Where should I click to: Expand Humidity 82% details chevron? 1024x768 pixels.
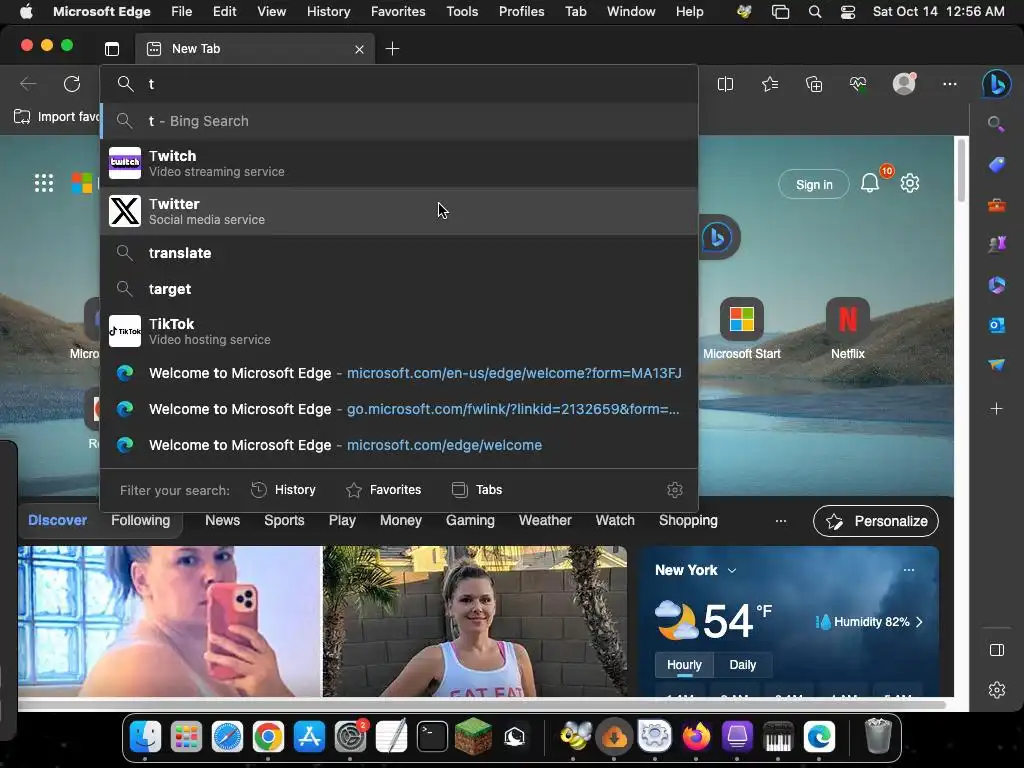(x=919, y=622)
